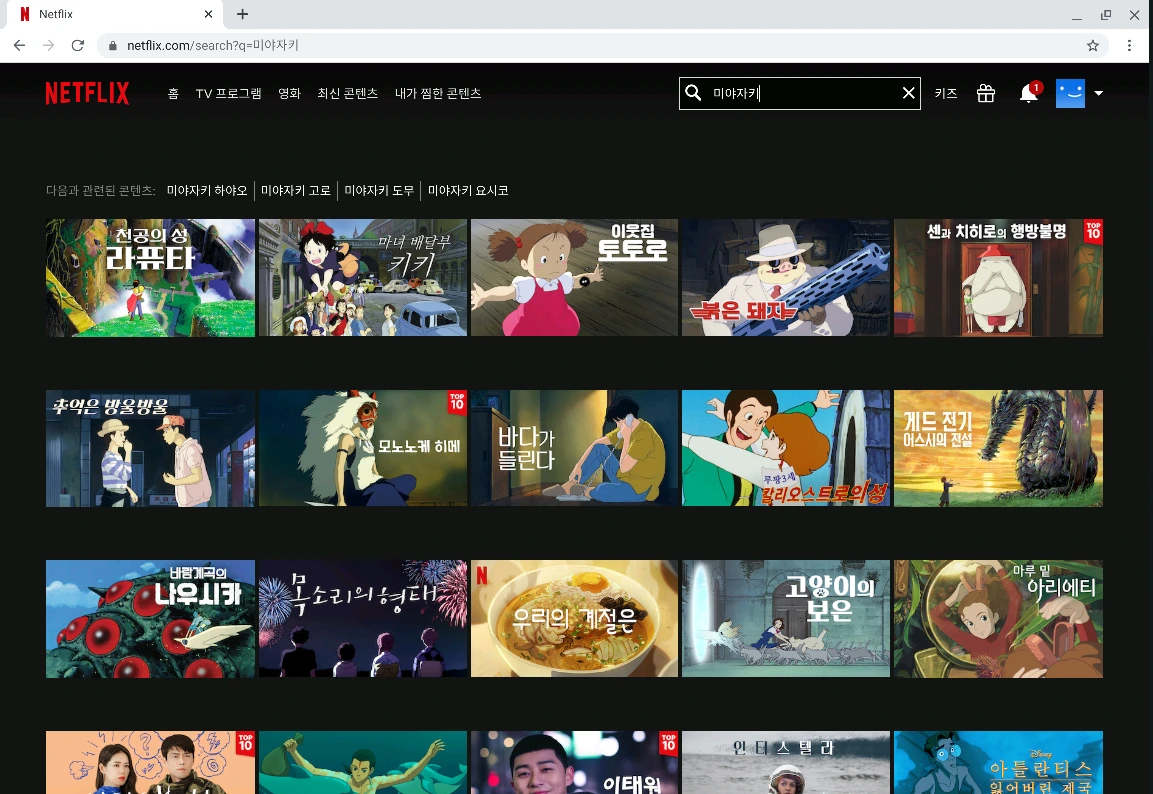Open Chrome three-dot menu
This screenshot has height=794, width=1153.
(x=1129, y=46)
